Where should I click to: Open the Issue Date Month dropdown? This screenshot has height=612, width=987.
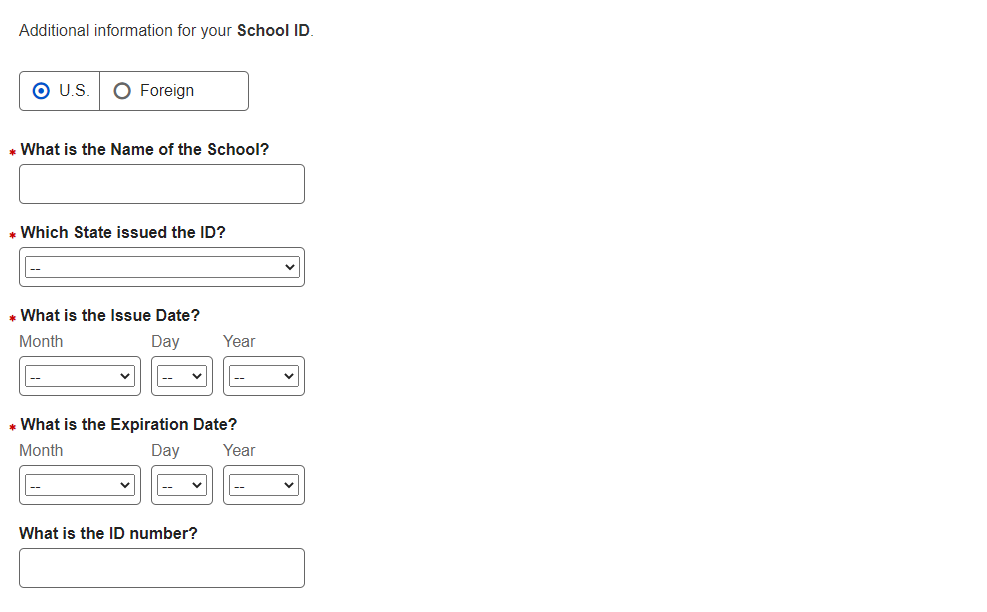(x=79, y=376)
